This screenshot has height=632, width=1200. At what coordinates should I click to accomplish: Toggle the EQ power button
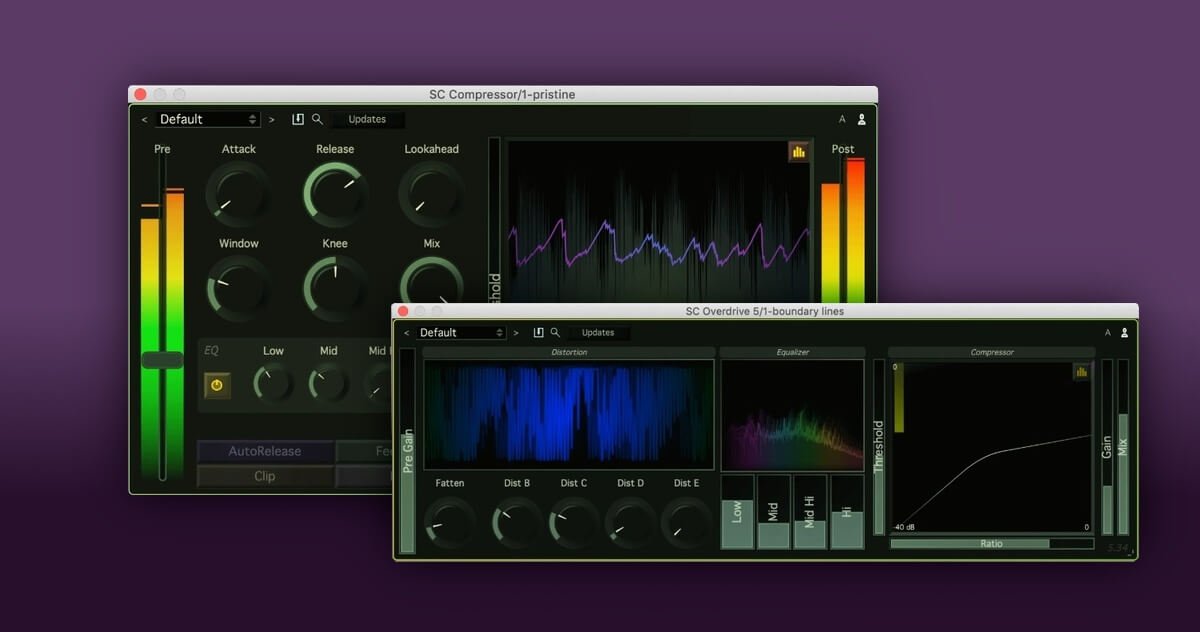pos(216,385)
